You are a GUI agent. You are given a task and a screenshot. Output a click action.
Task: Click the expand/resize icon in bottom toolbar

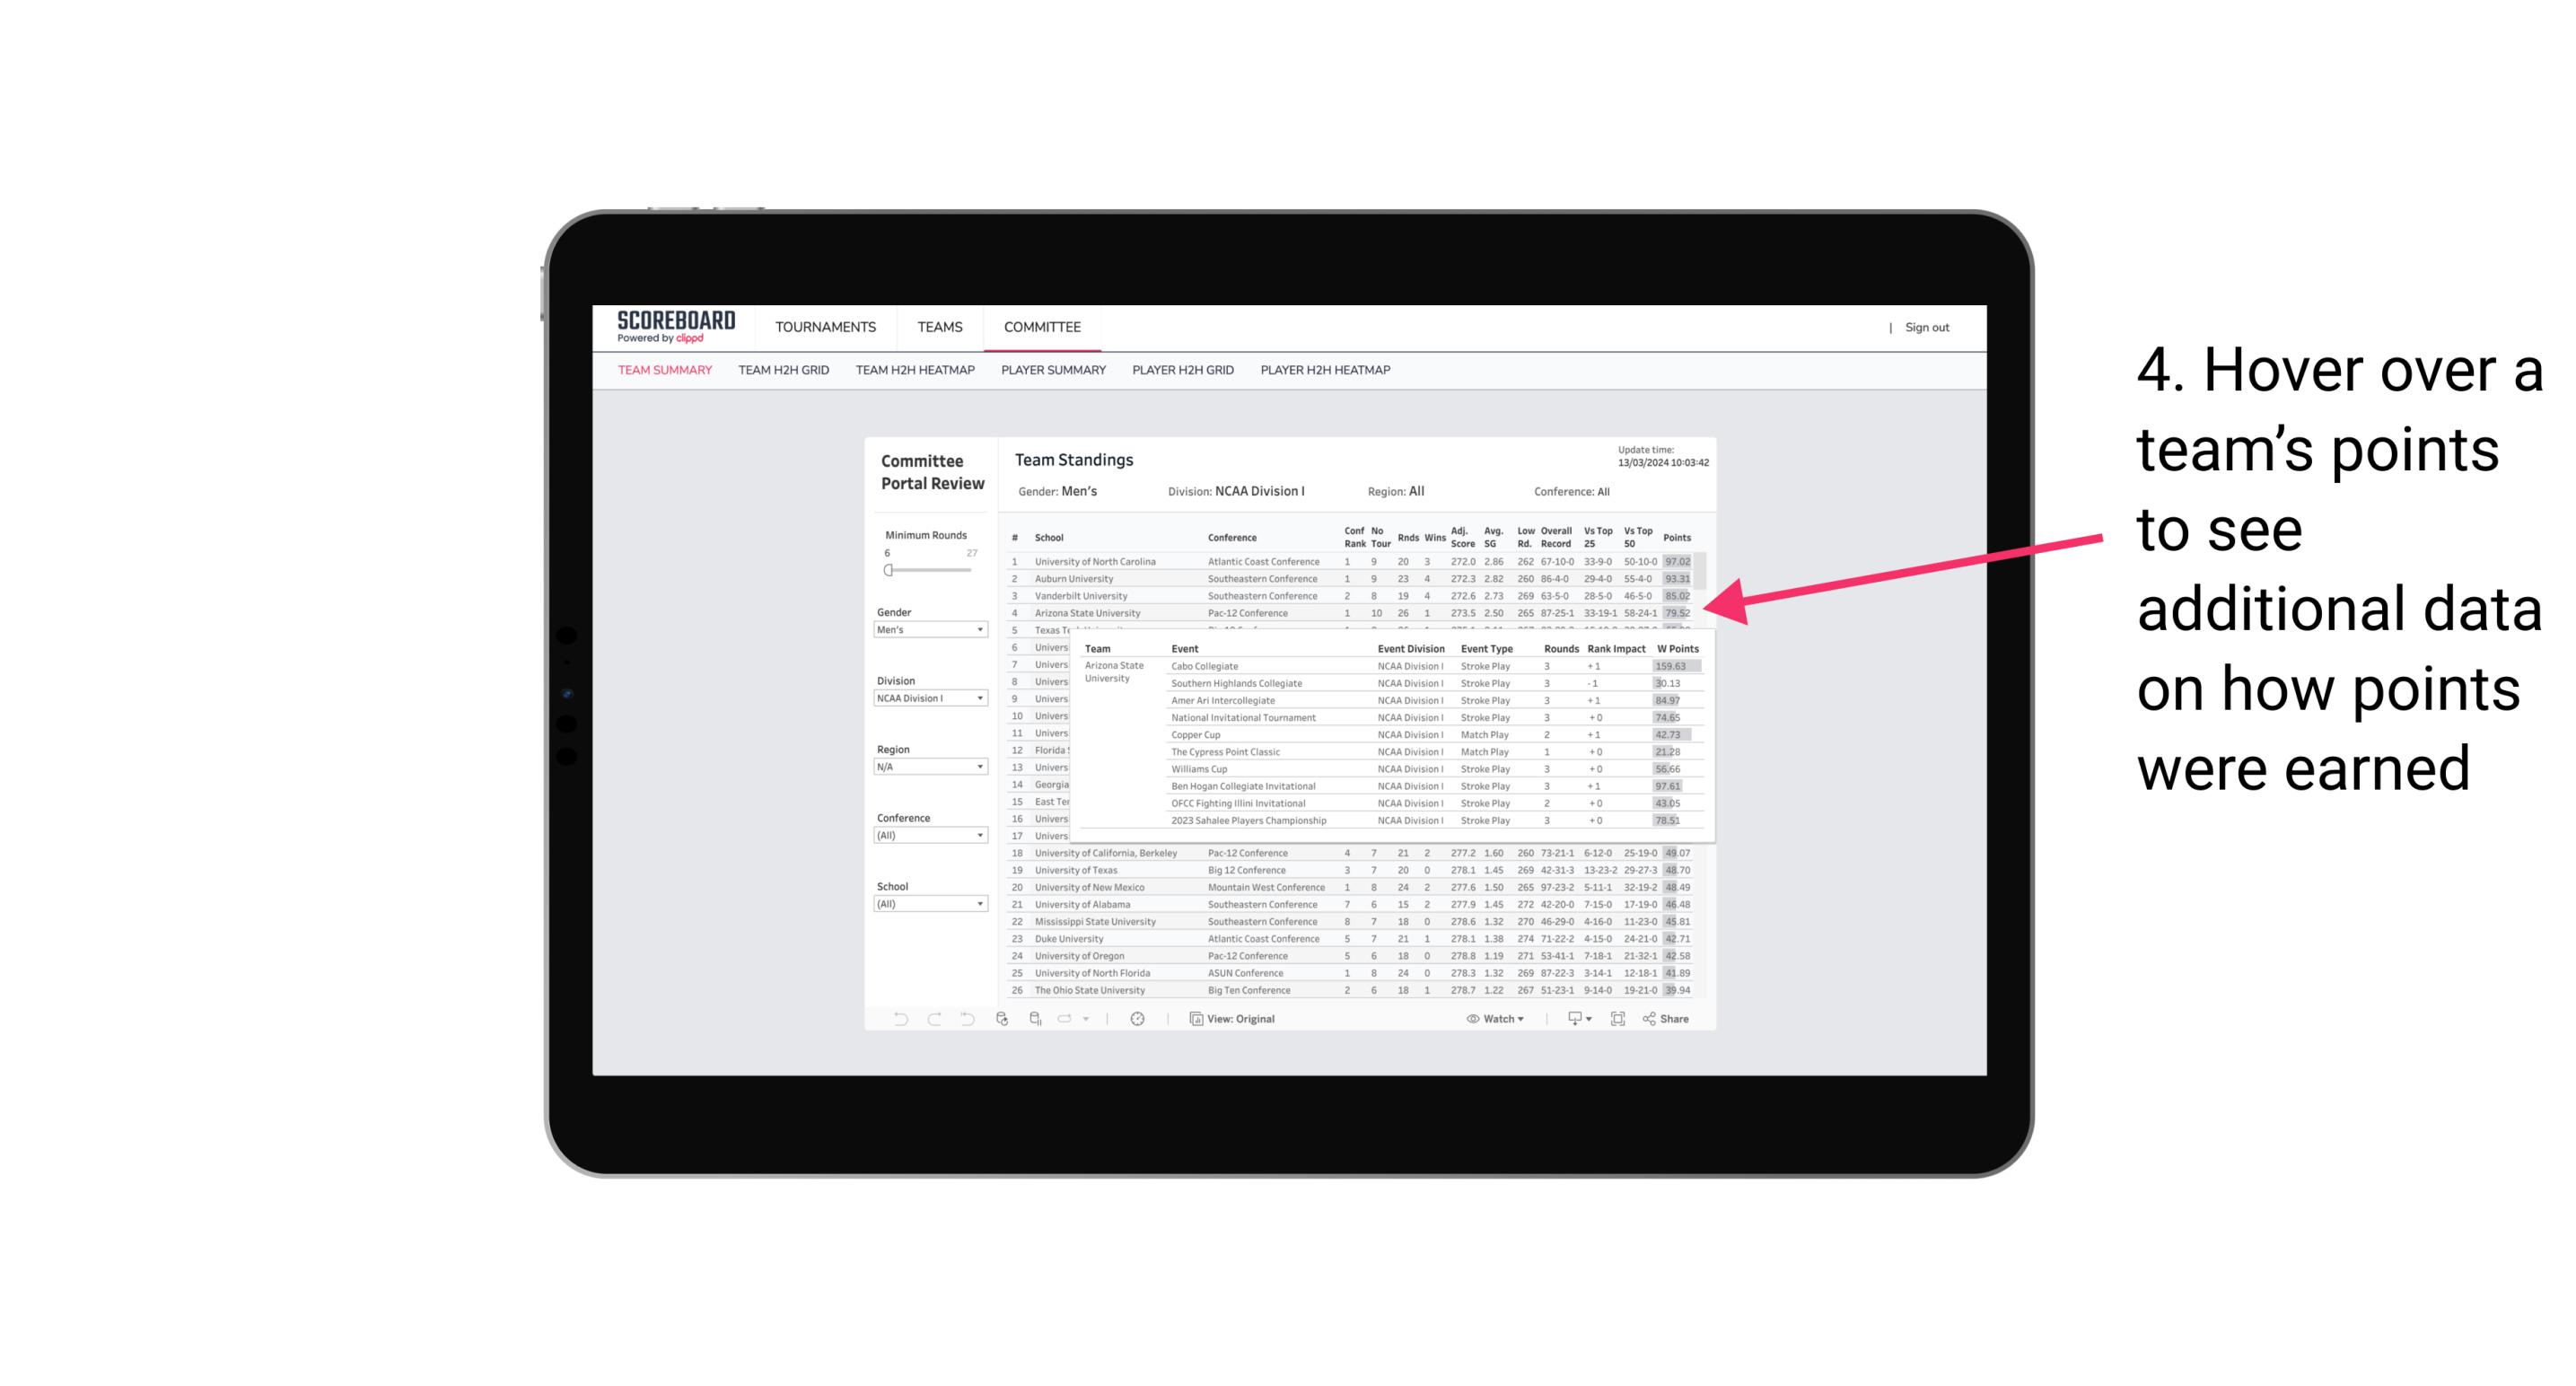pyautogui.click(x=1619, y=1019)
